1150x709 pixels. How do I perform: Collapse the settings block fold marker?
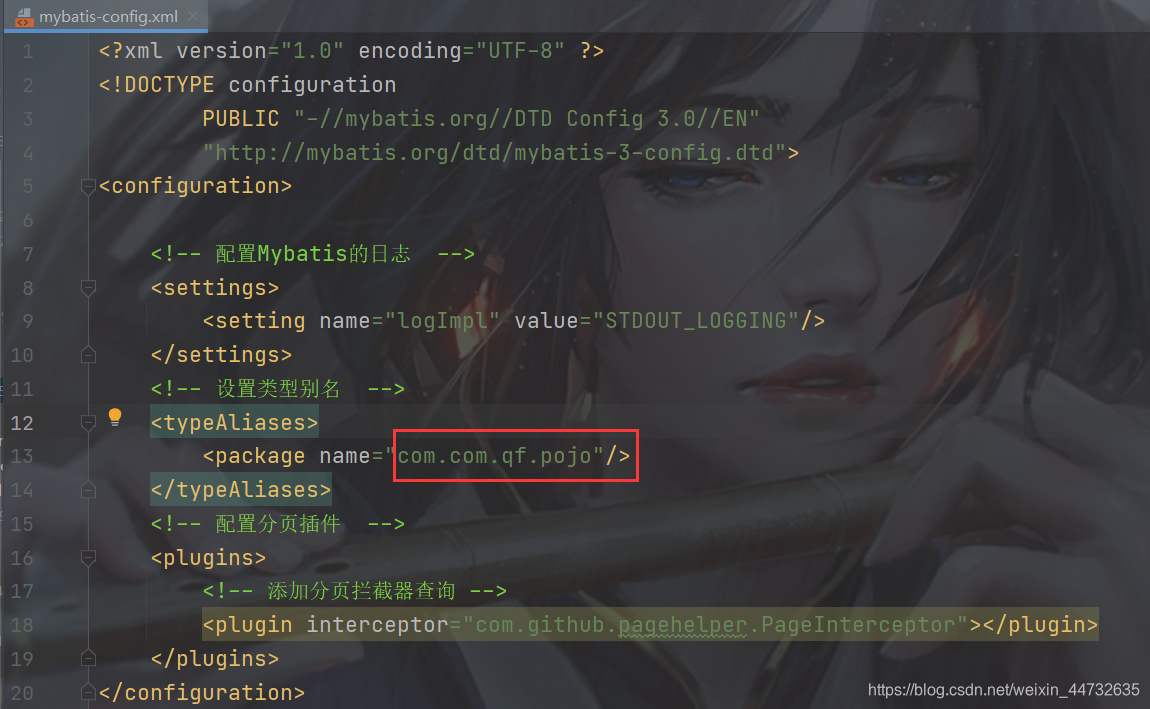point(88,287)
